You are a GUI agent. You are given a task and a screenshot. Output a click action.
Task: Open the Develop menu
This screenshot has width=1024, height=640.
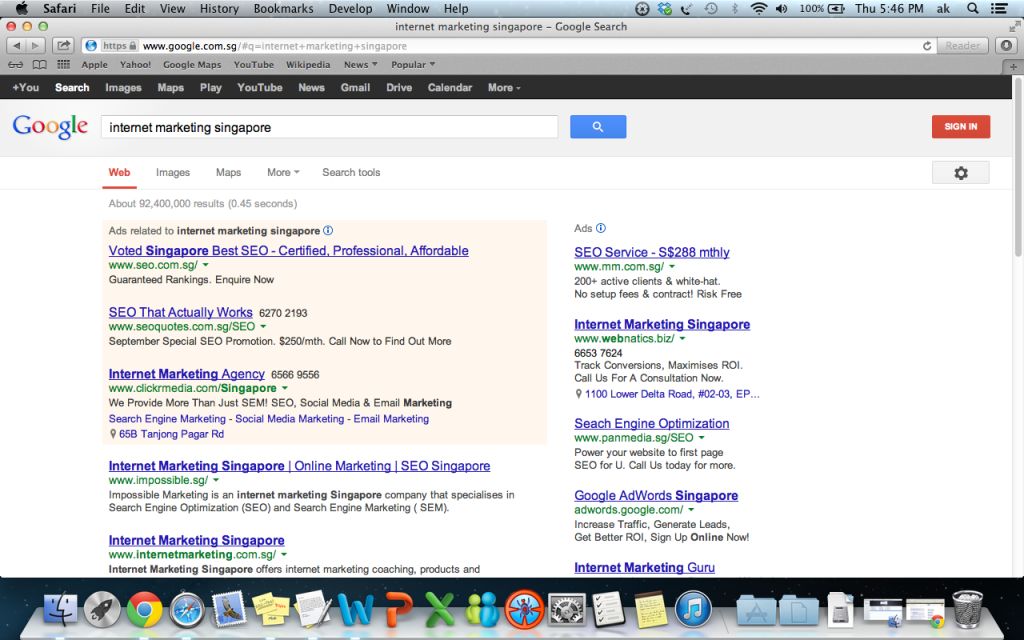(x=350, y=8)
